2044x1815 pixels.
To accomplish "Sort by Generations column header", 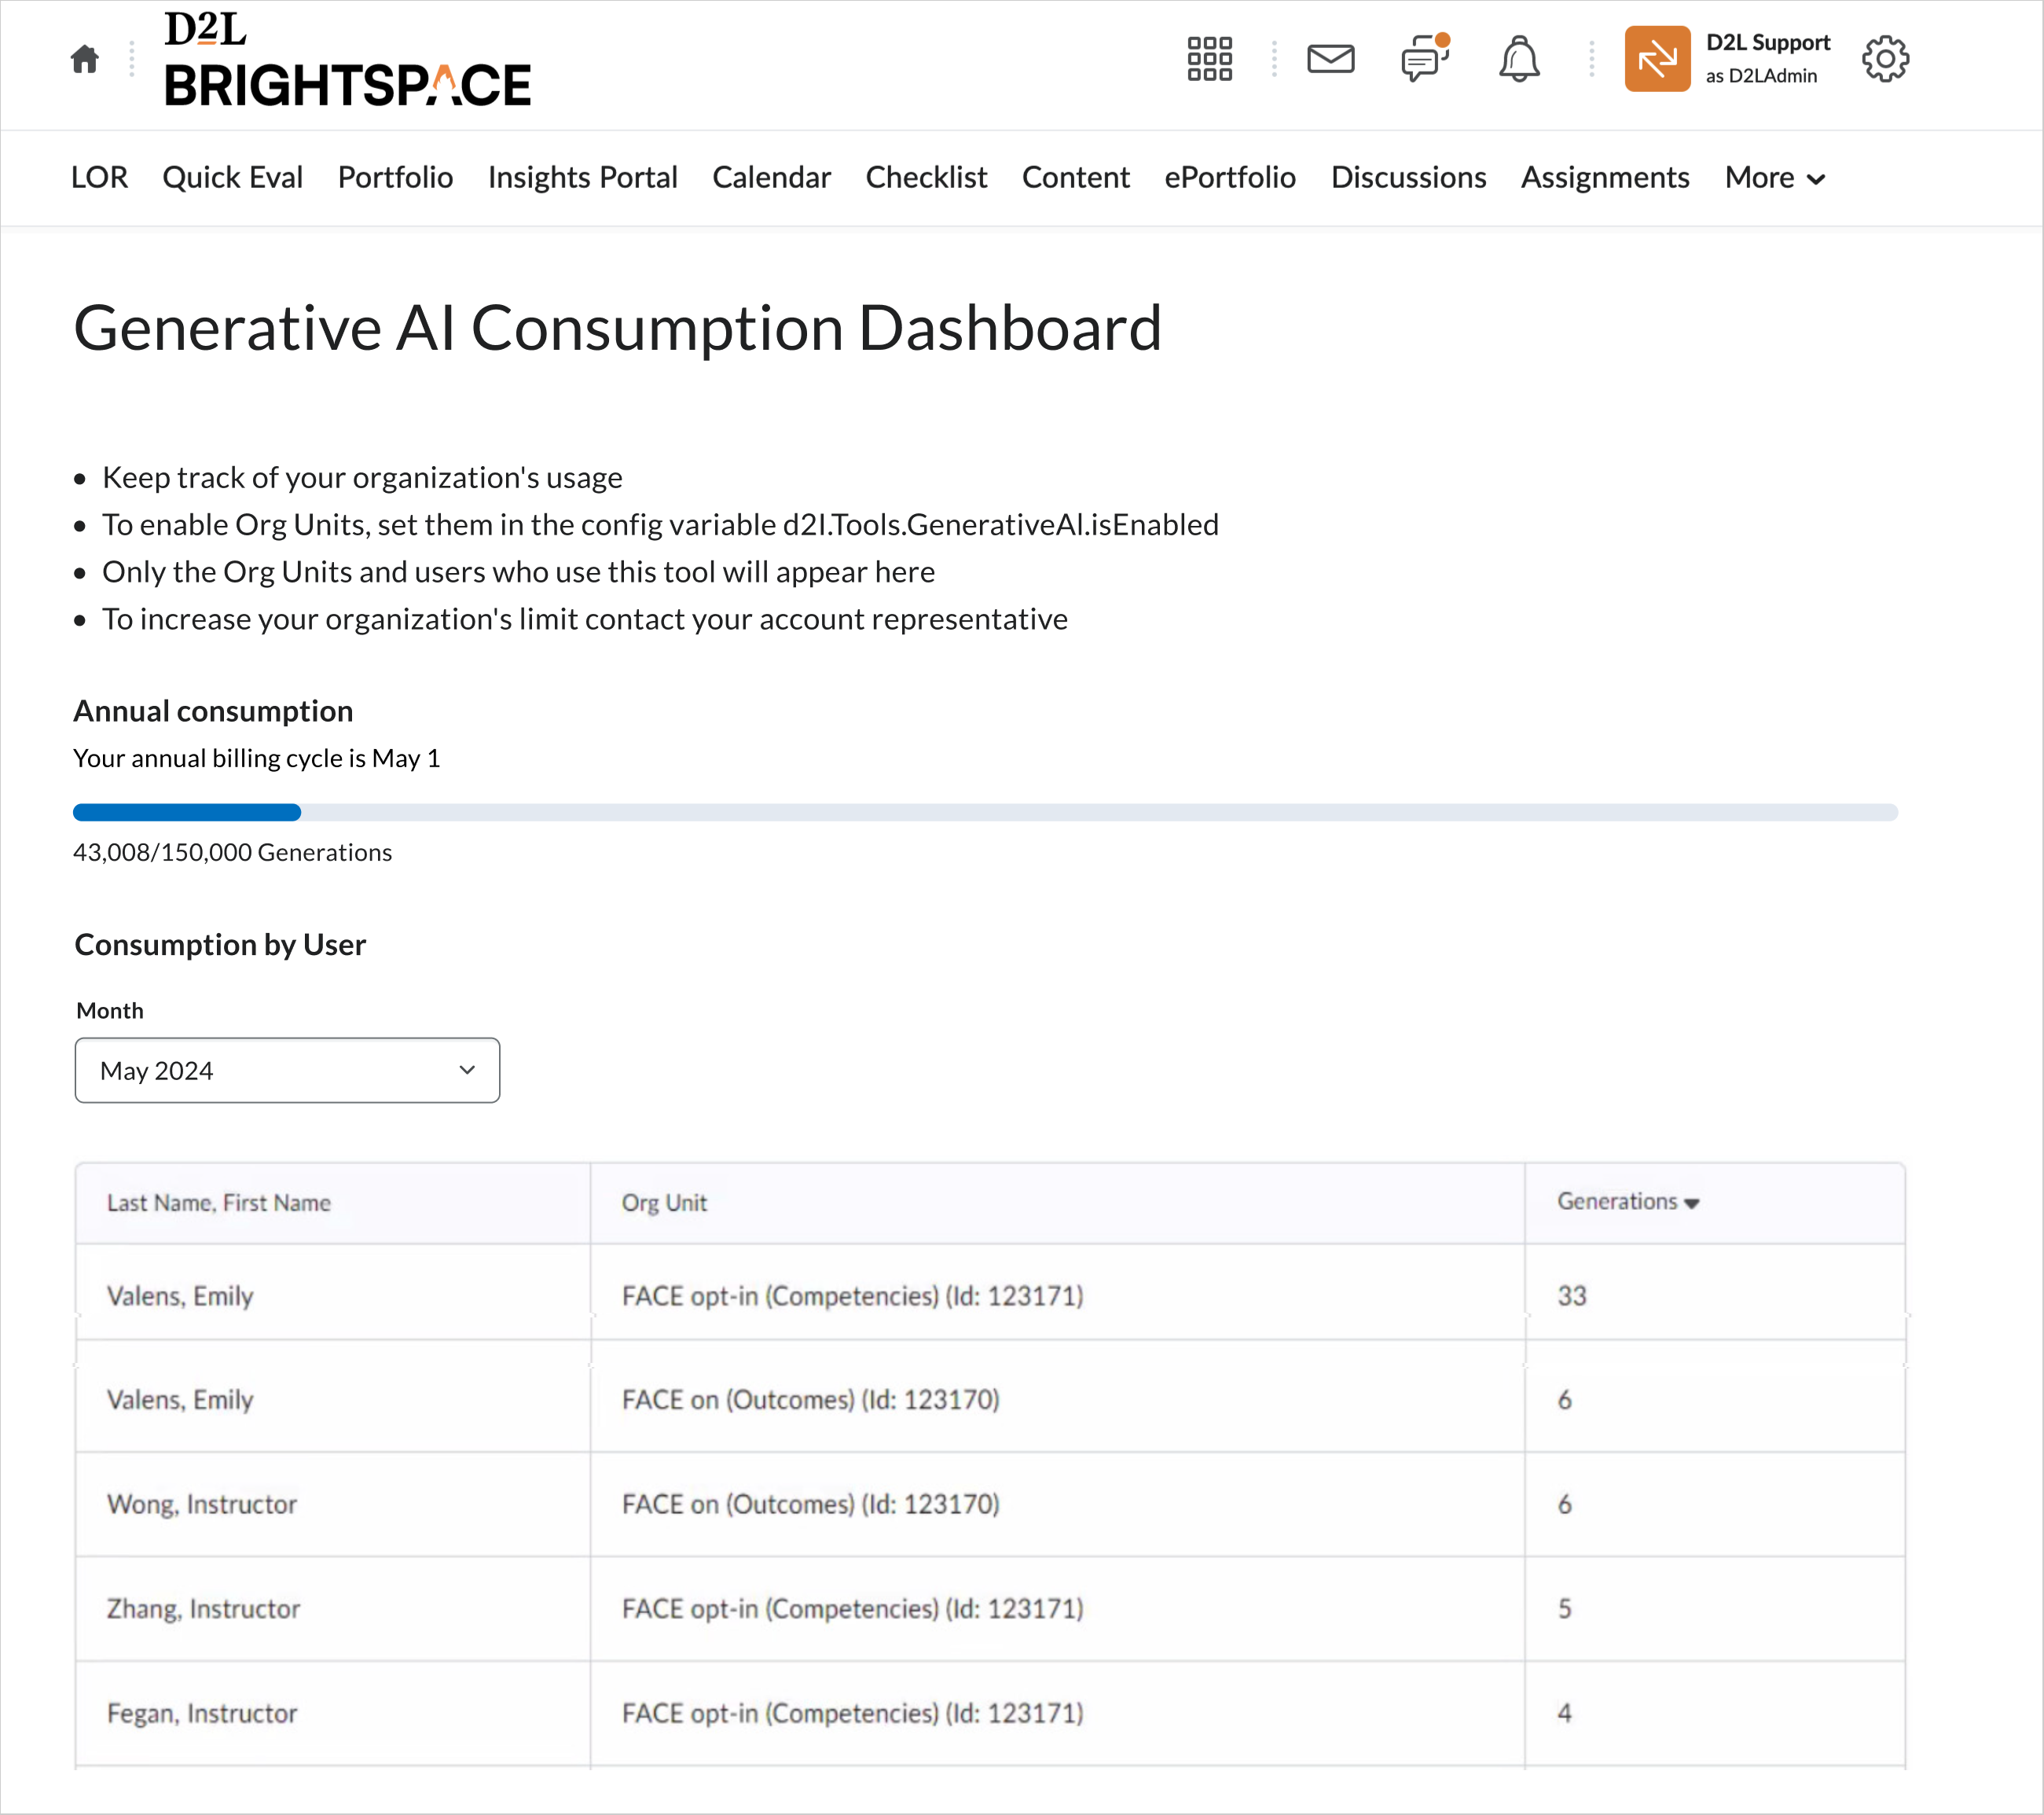I will pos(1627,1202).
